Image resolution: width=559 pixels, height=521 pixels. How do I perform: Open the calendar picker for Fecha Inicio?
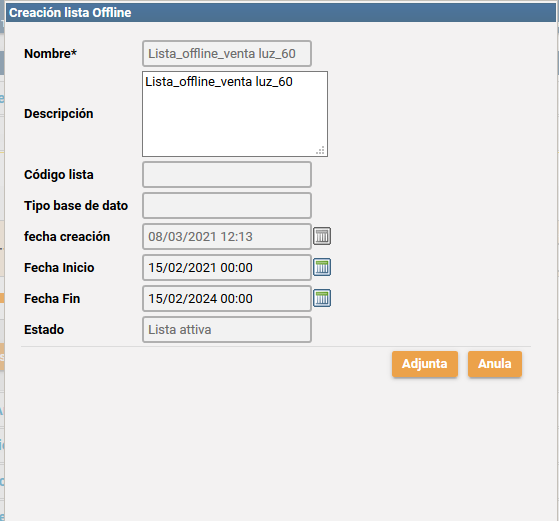pyautogui.click(x=322, y=267)
